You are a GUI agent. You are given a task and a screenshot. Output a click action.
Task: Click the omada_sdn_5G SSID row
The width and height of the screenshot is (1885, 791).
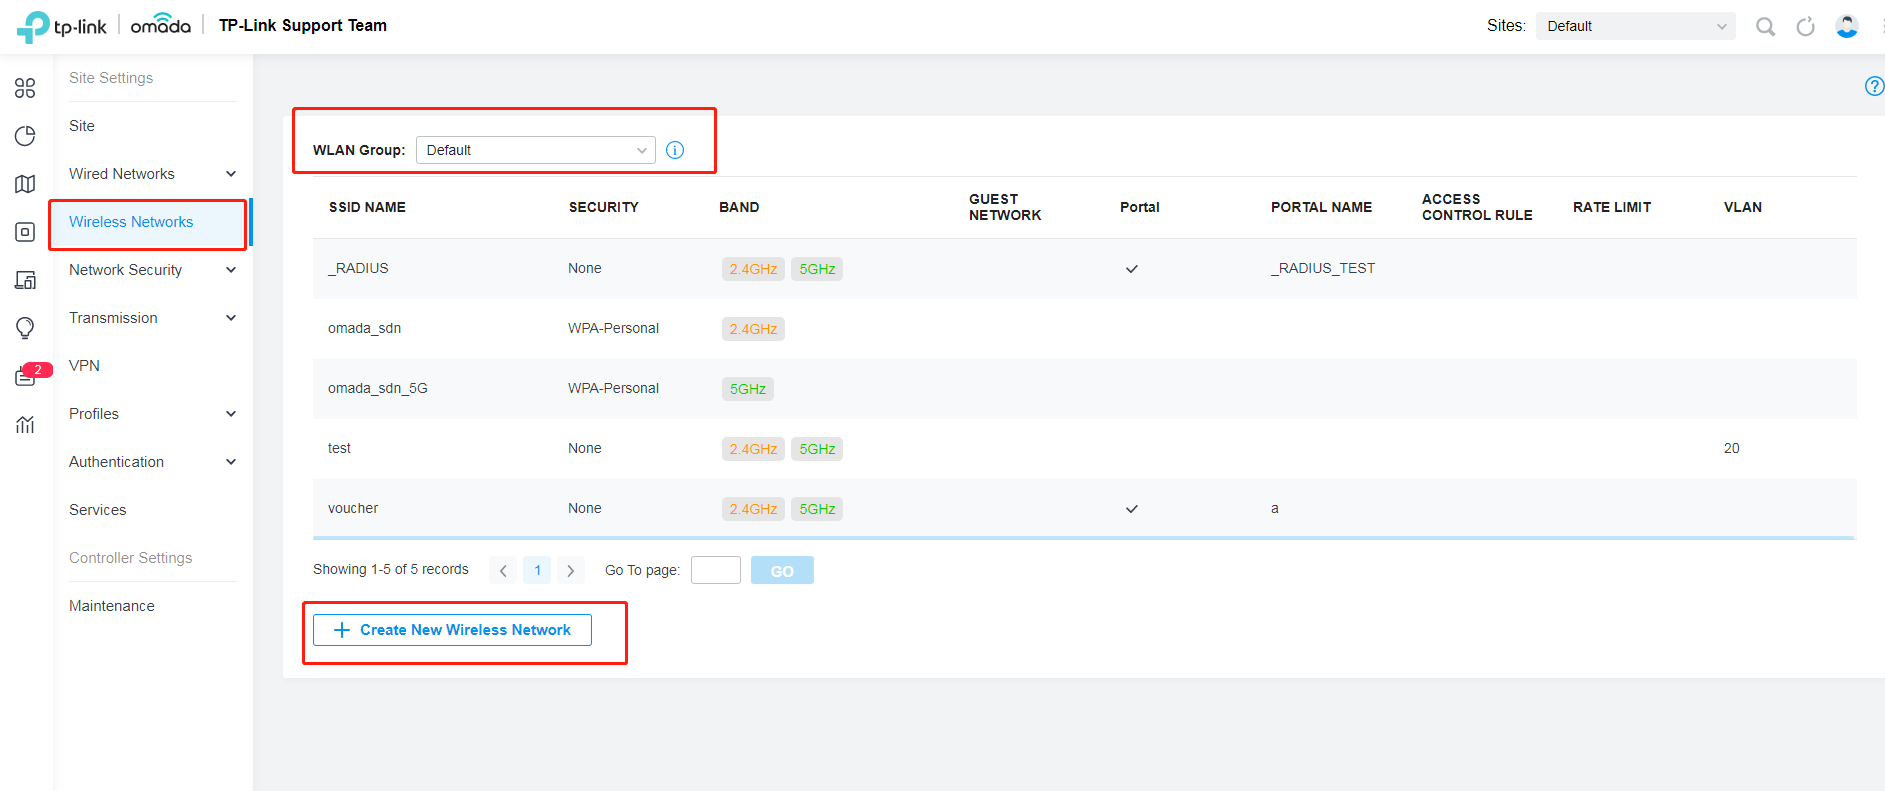pos(1084,388)
